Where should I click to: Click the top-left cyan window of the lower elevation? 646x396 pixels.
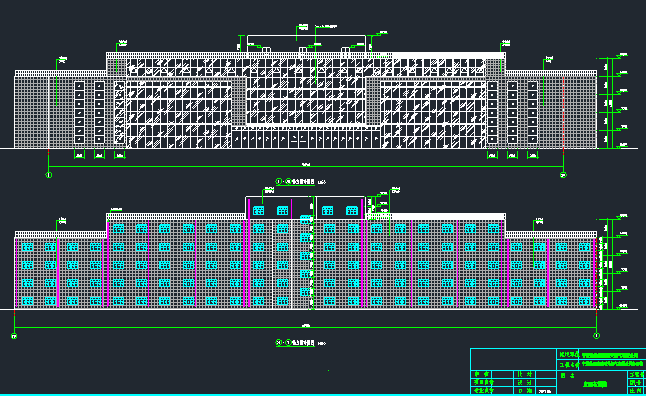[27, 247]
